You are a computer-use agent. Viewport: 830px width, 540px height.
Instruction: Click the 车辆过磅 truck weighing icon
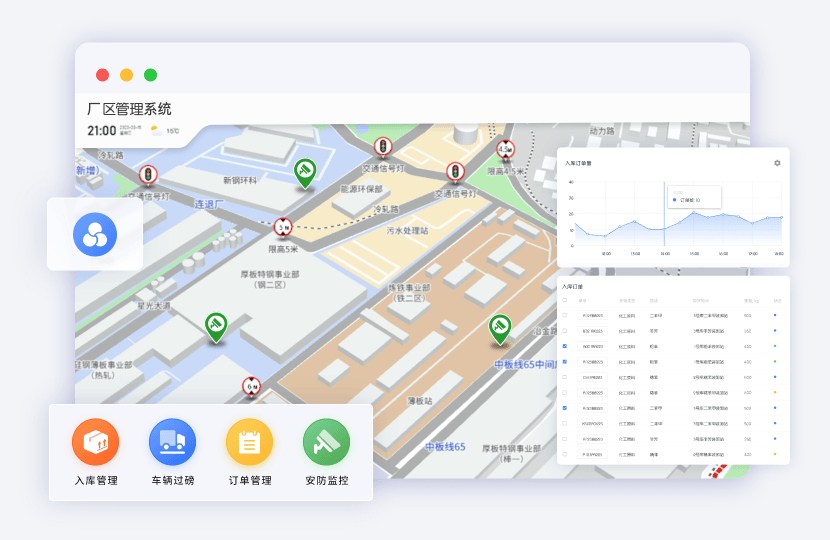tap(172, 441)
